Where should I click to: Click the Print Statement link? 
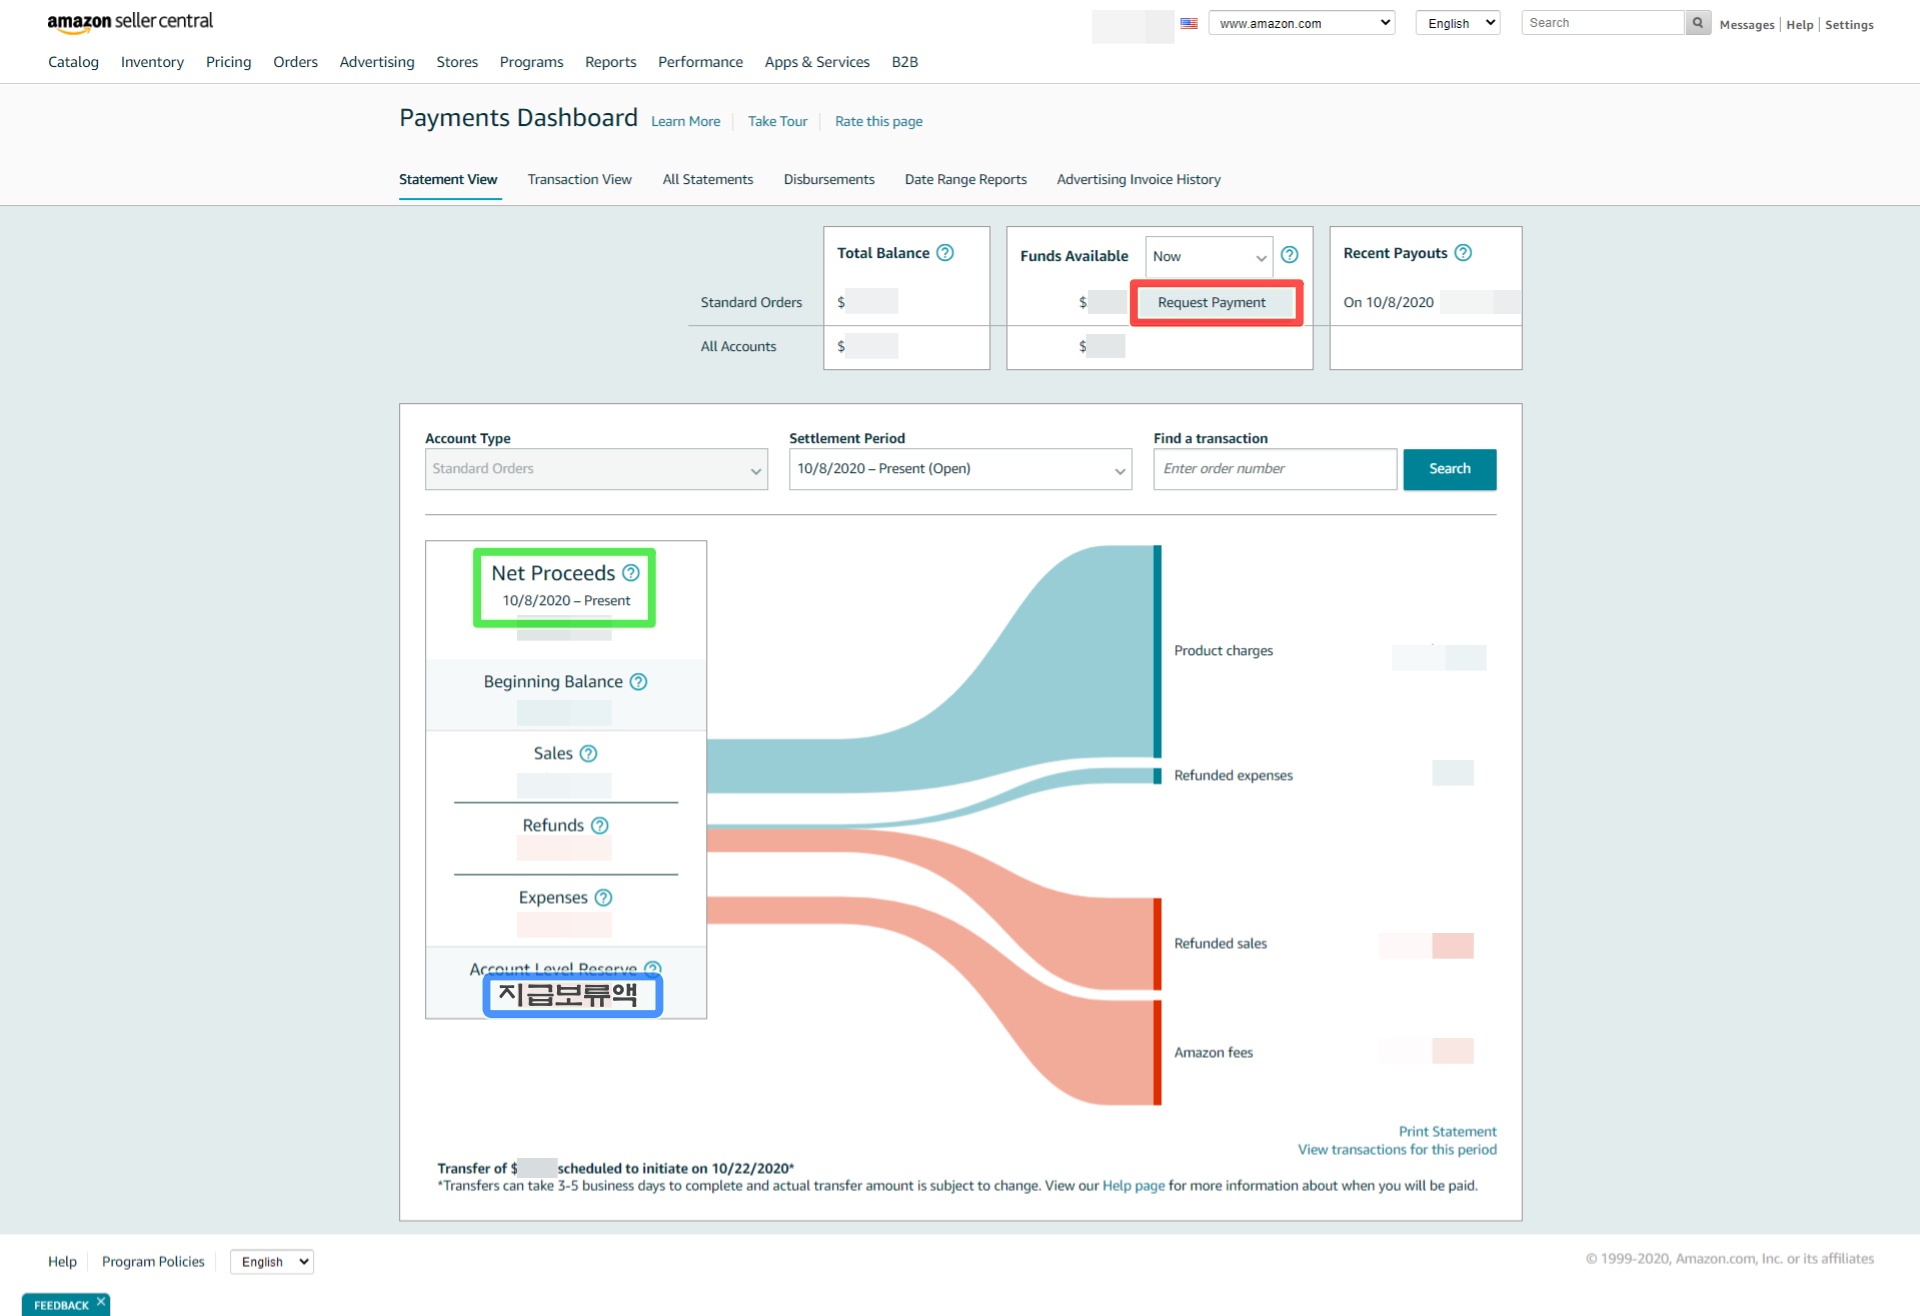click(x=1447, y=1132)
